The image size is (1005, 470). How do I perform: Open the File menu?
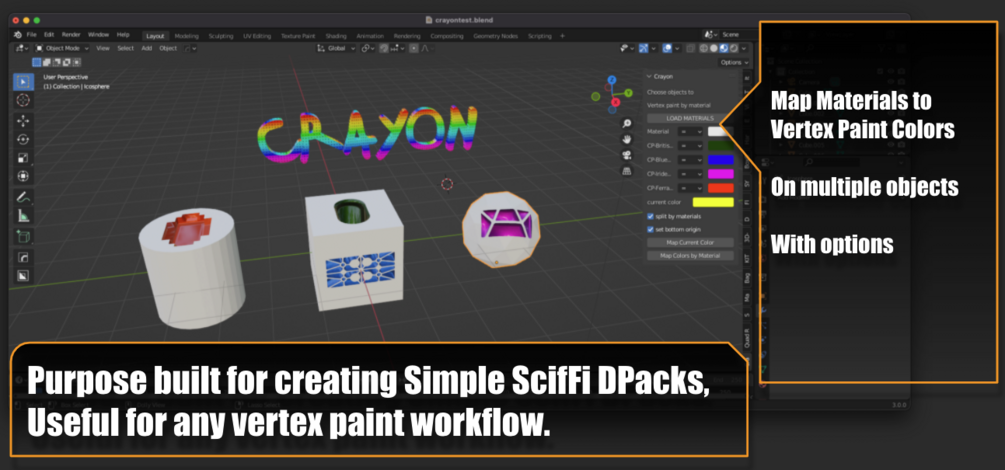31,35
